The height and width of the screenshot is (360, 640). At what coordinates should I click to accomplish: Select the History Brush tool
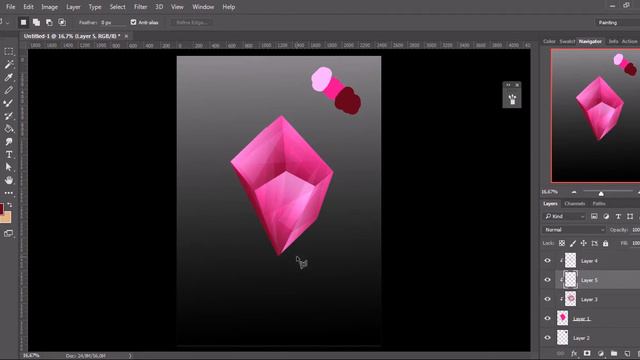point(9,116)
